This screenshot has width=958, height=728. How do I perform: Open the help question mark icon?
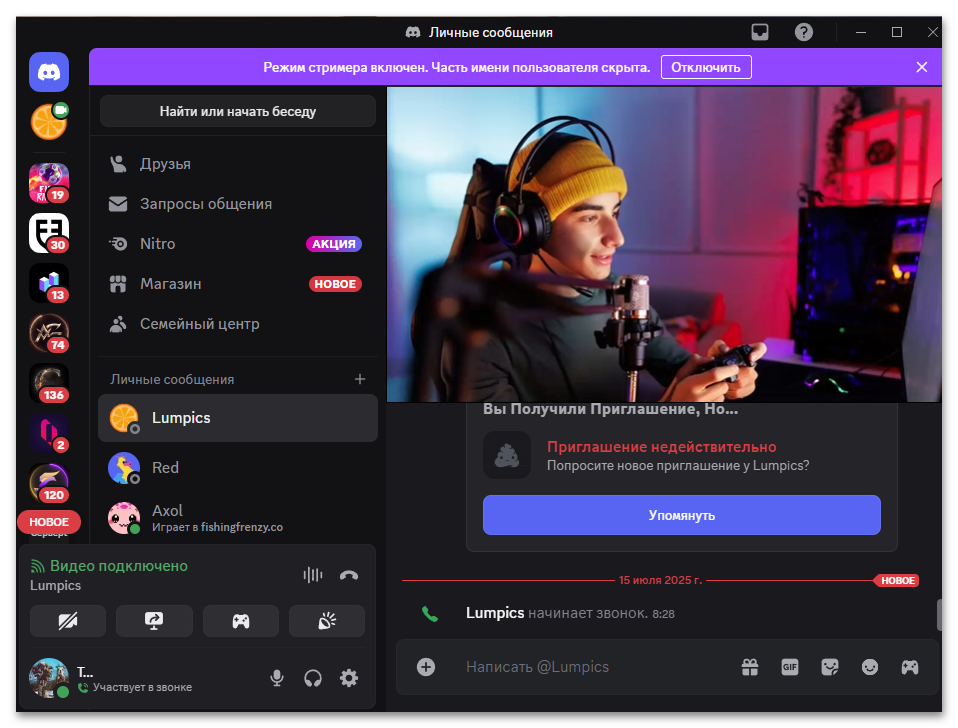pos(803,32)
